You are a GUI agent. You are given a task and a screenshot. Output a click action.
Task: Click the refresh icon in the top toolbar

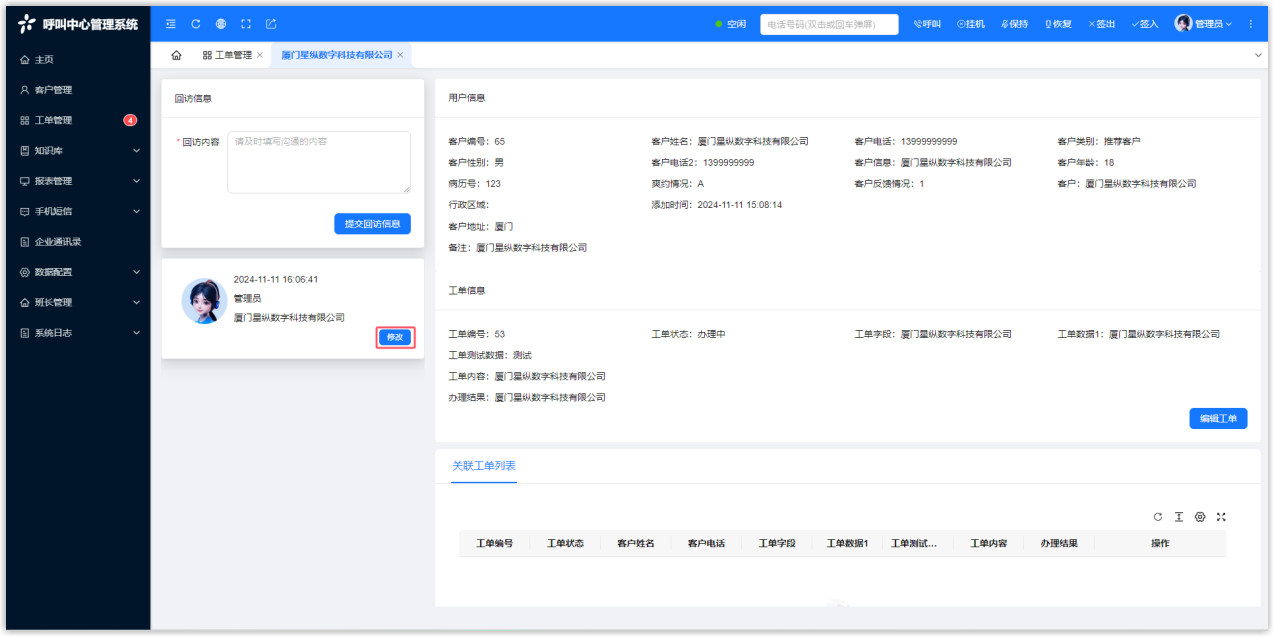(196, 24)
